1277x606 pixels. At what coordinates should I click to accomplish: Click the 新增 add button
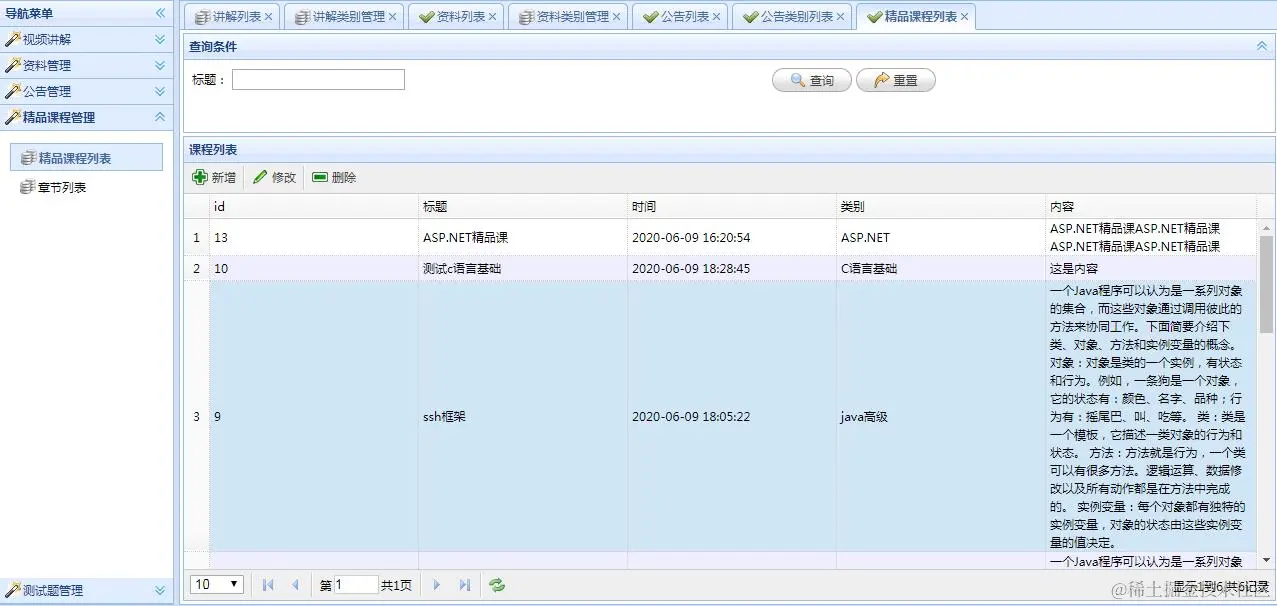pyautogui.click(x=214, y=177)
